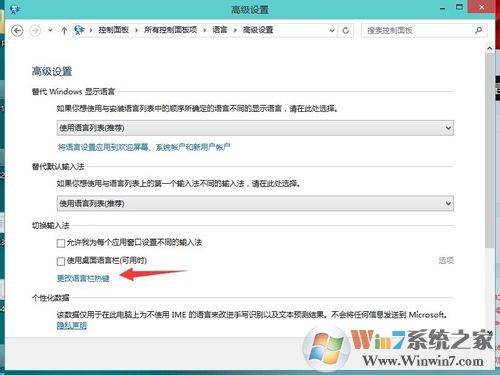Click the vertical scrollbar thumb

[489, 150]
